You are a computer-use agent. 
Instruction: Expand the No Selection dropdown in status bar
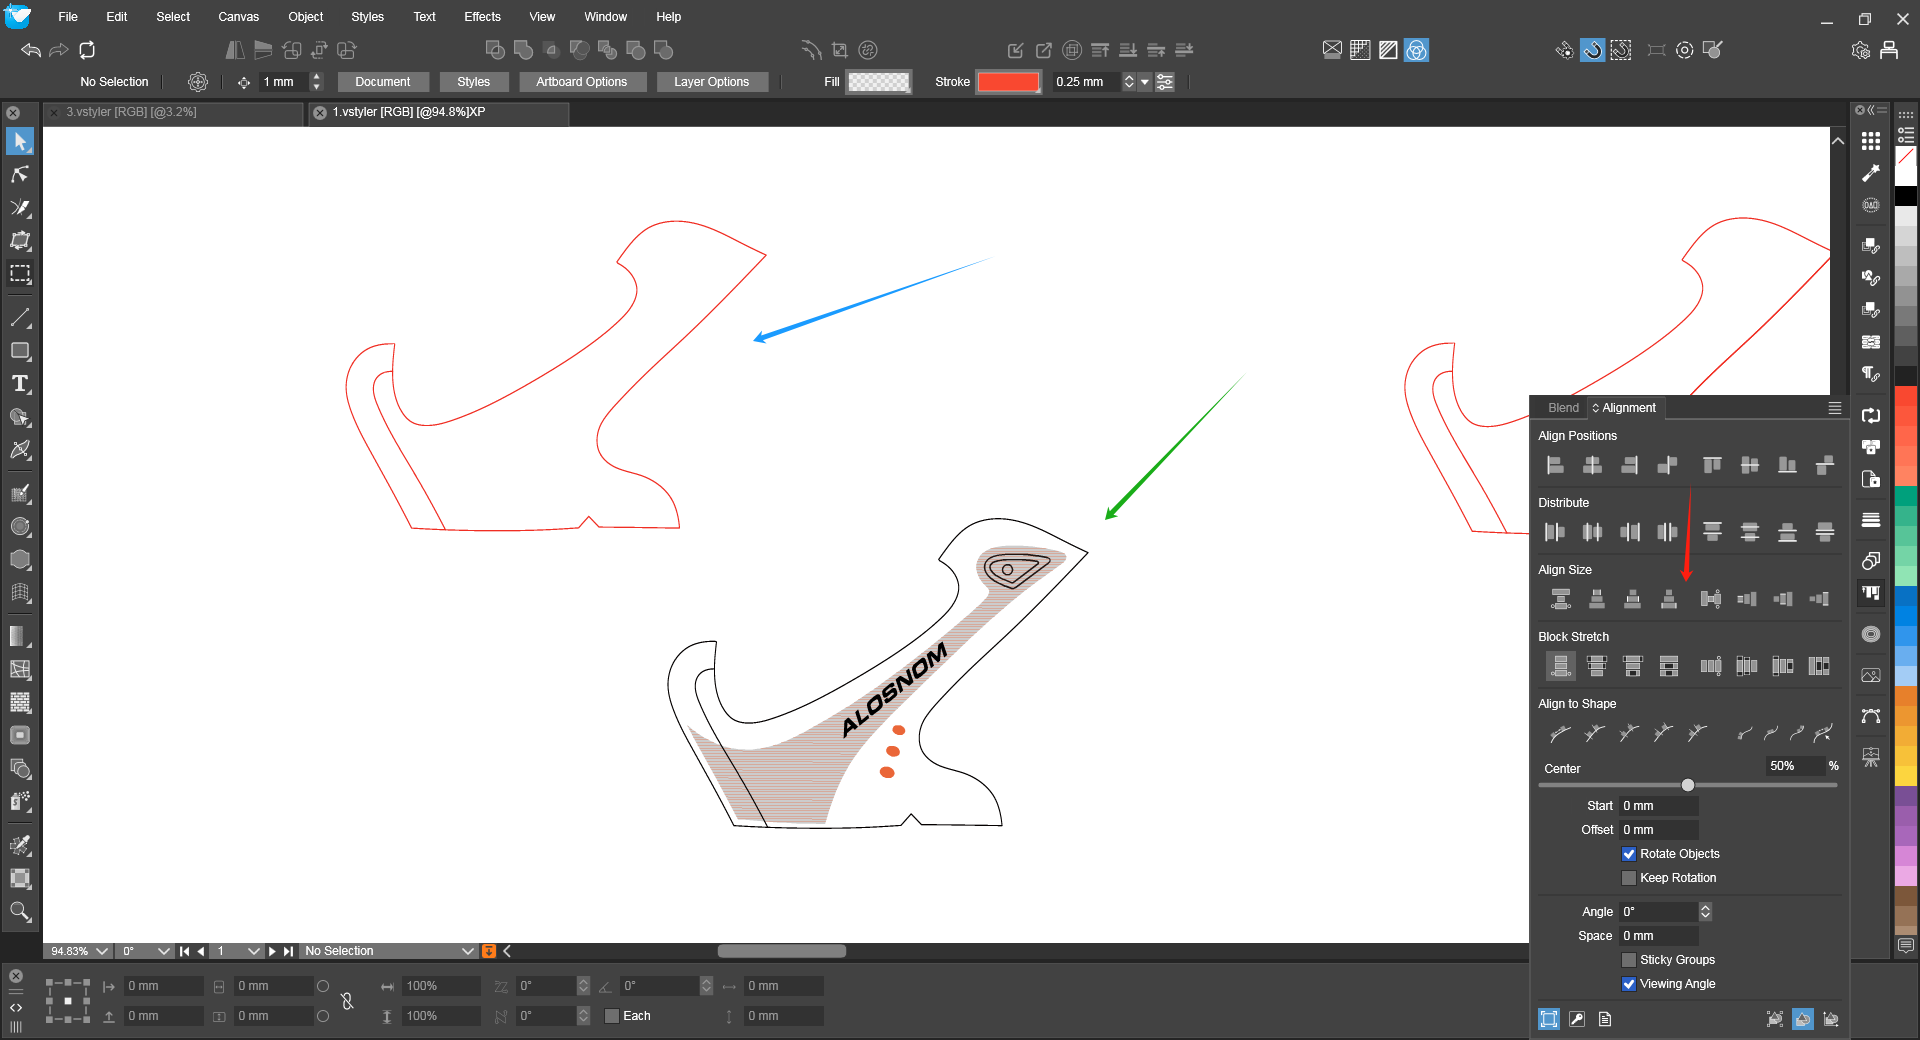(x=467, y=951)
